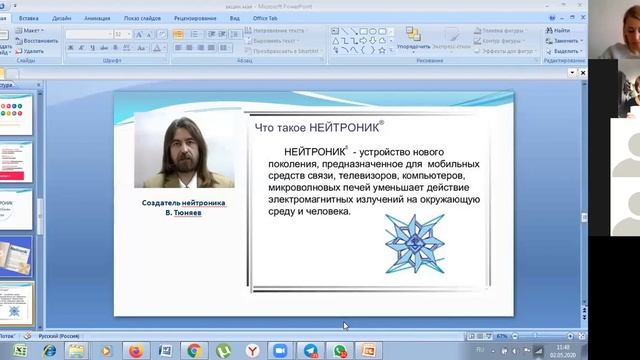Justify the paragraph text

tap(211, 48)
